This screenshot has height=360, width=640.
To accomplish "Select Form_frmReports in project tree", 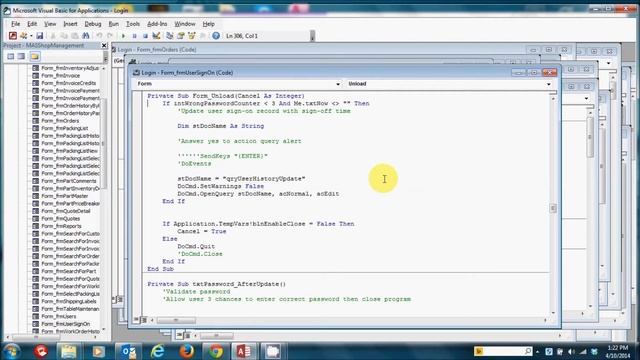I will (x=61, y=226).
